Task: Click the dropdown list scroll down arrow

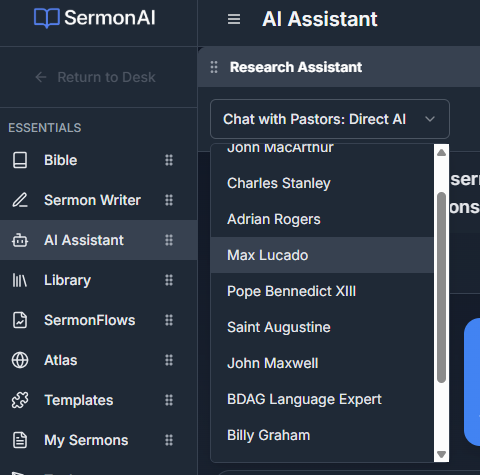Action: click(441, 454)
